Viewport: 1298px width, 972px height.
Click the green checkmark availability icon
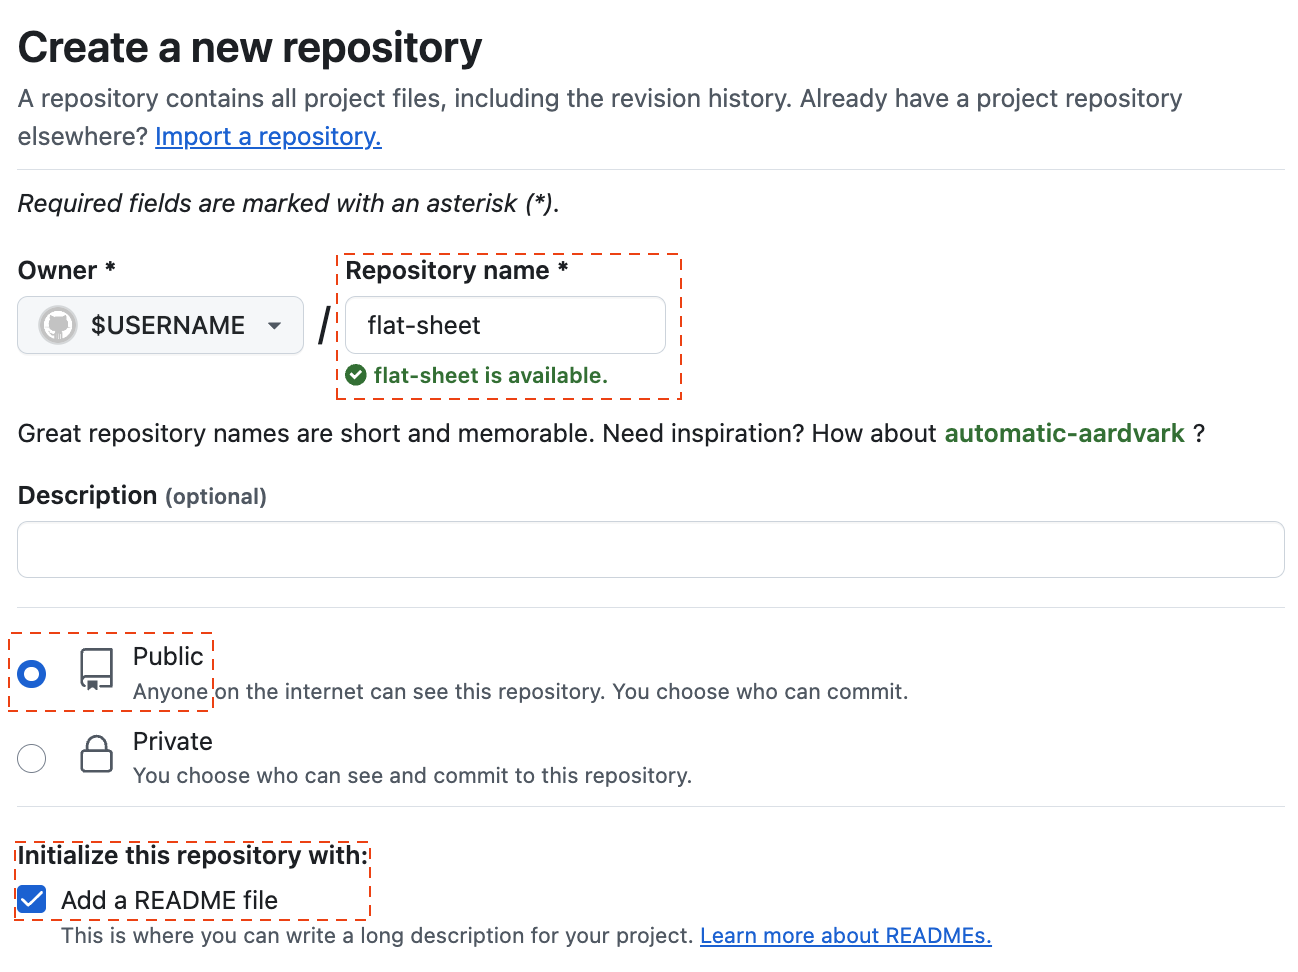[x=357, y=374]
